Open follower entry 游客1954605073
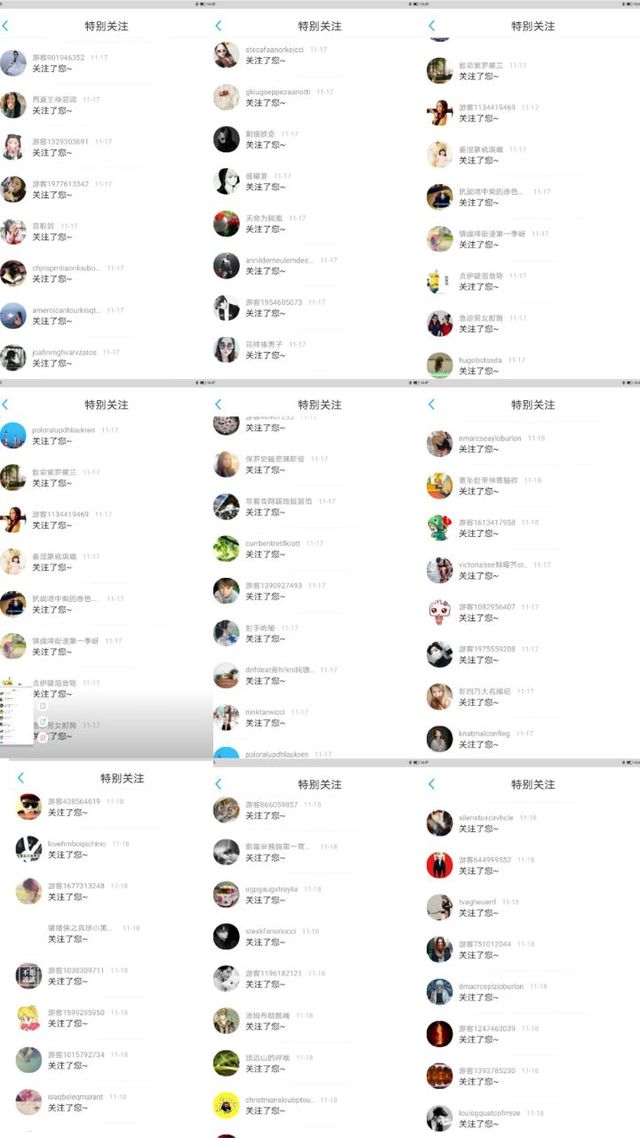Viewport: 640px width, 1138px height. click(319, 308)
